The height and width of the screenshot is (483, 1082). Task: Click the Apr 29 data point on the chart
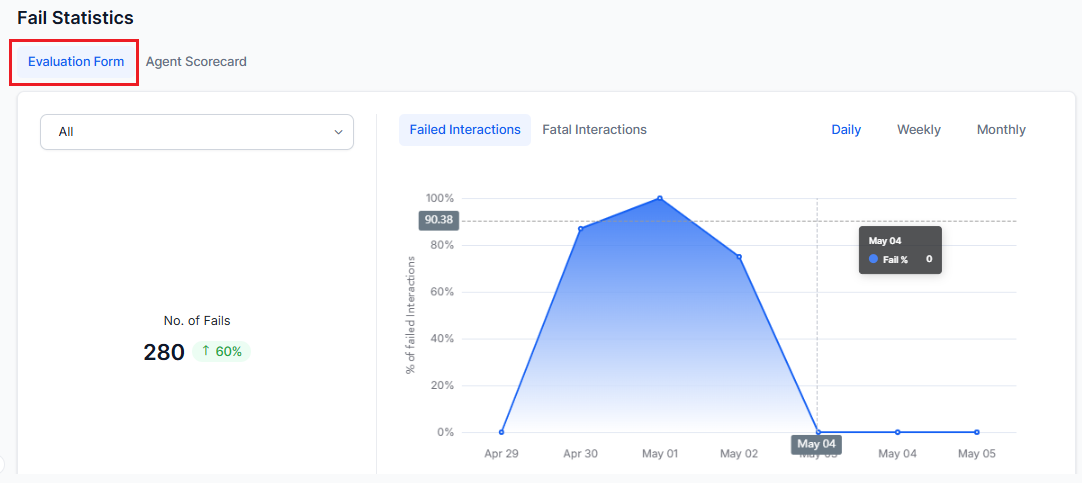pyautogui.click(x=501, y=432)
